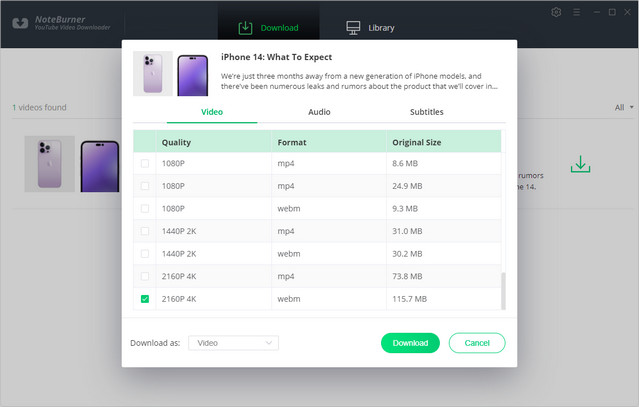
Task: Click the monitor icon of the Library tab
Action: [x=353, y=28]
